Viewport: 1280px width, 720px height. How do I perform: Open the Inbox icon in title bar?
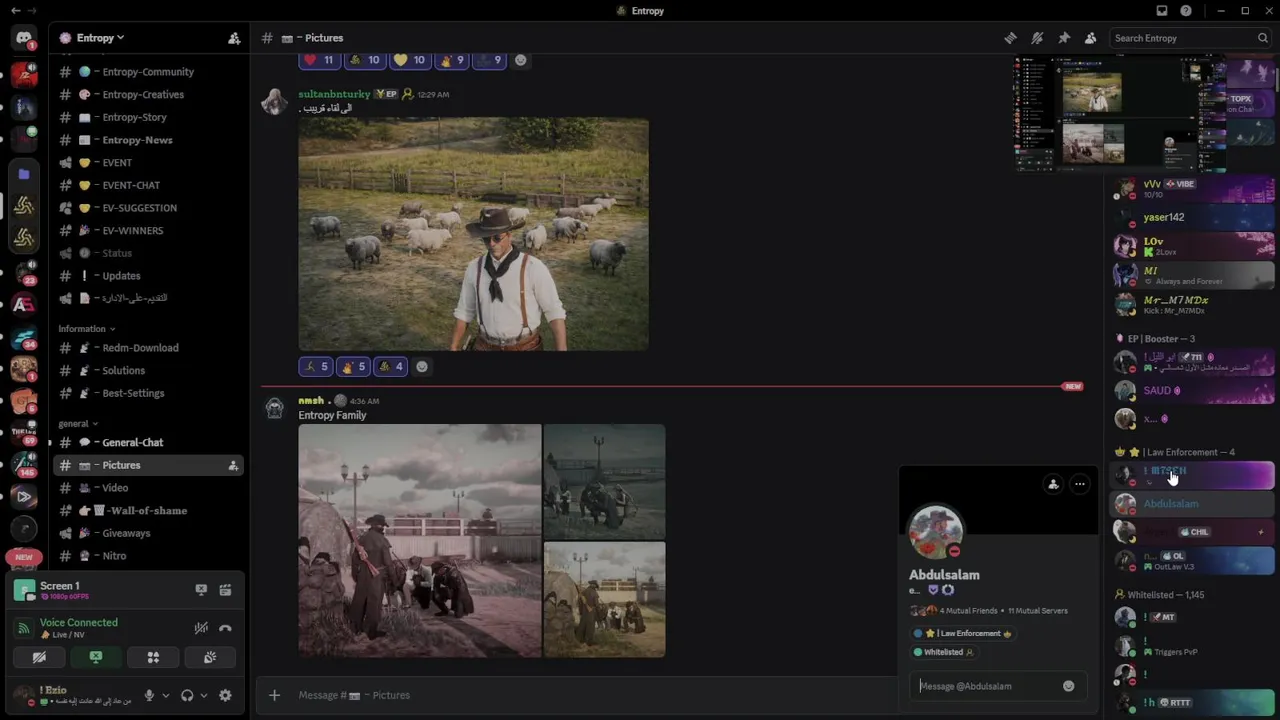click(1162, 11)
